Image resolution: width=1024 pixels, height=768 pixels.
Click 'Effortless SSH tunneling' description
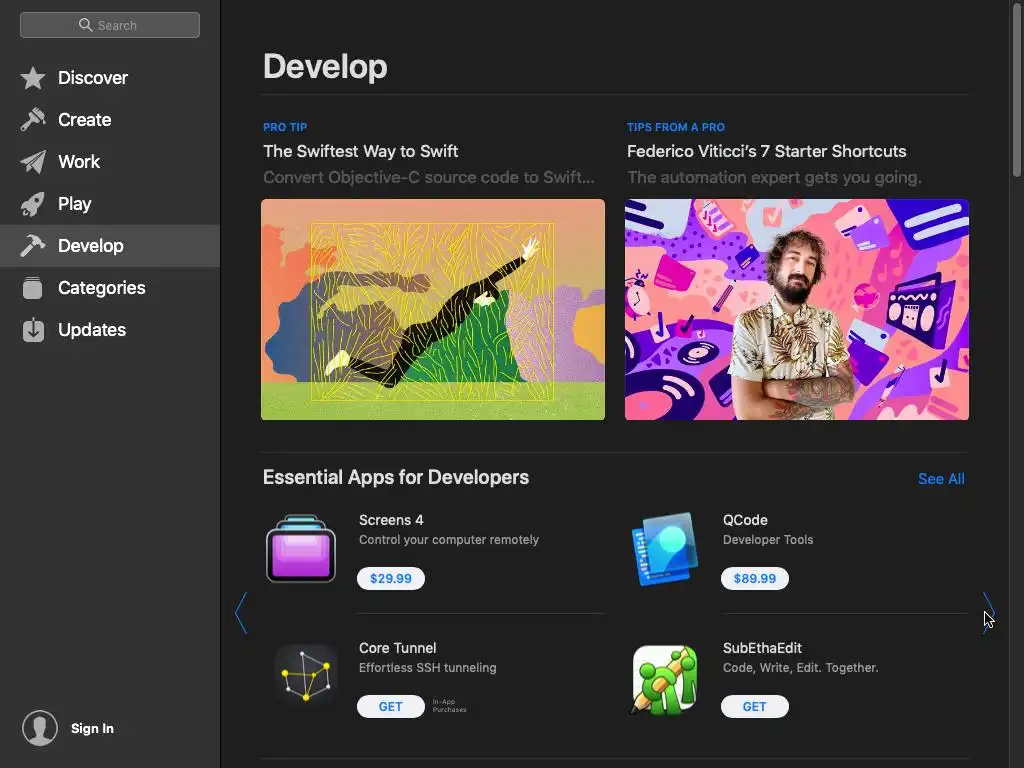tap(428, 667)
